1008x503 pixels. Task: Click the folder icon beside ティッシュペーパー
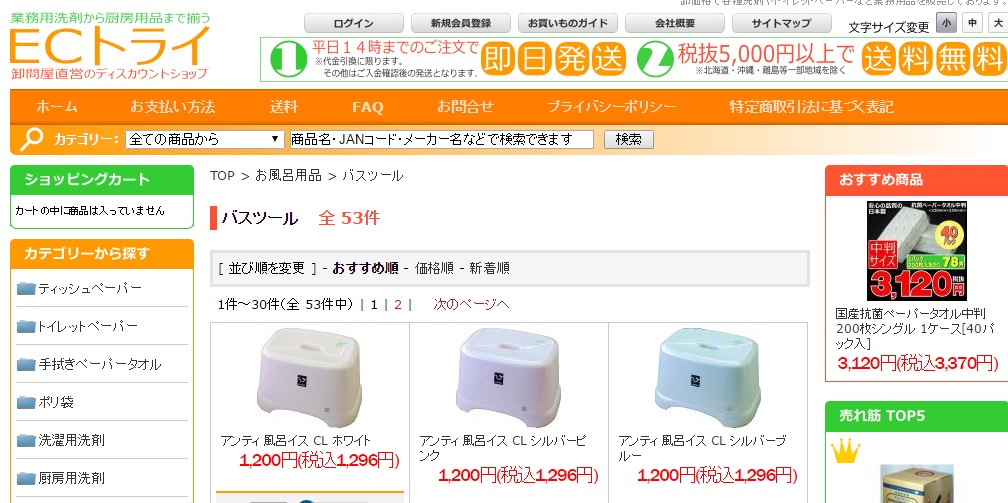[x=26, y=288]
